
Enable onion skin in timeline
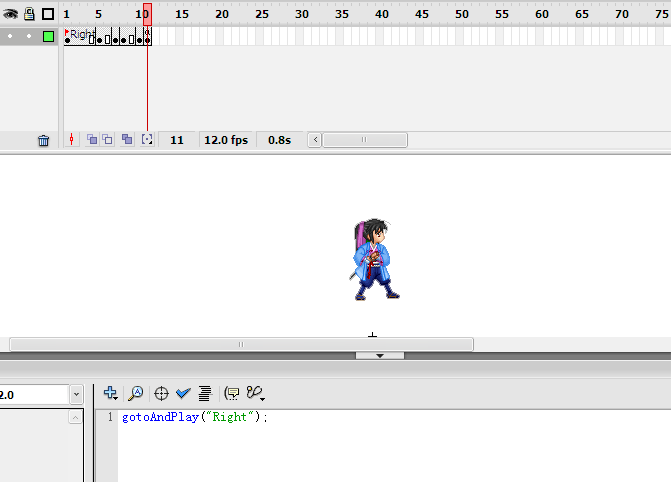click(92, 140)
